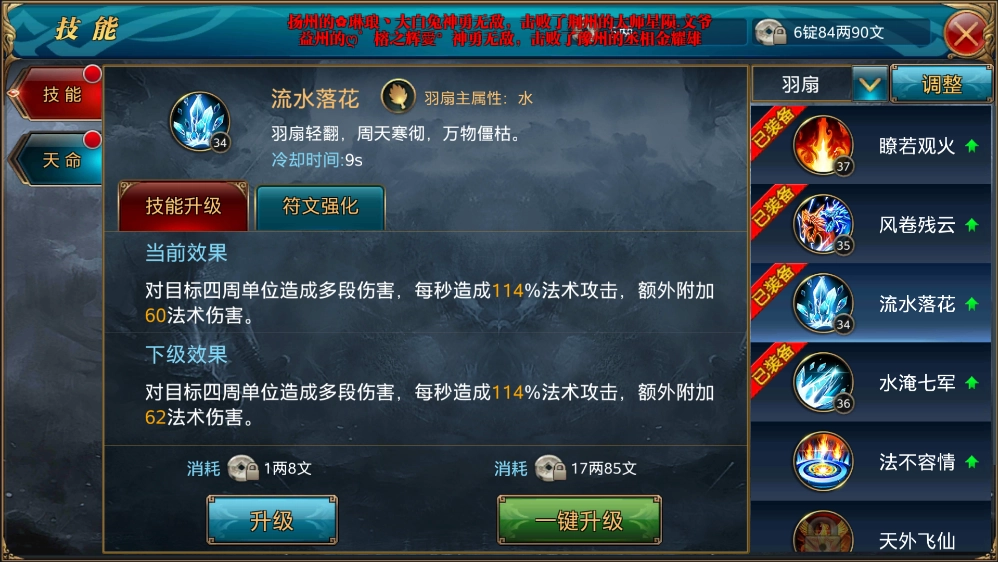Click green upgrade arrow next to 瞭若观火
The image size is (998, 562).
tap(971, 146)
